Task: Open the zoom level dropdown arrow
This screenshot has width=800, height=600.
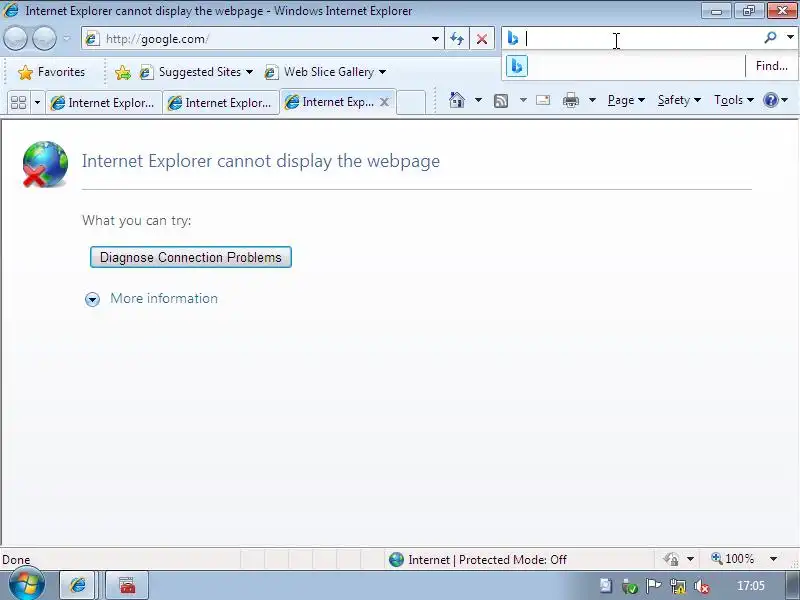Action: click(773, 560)
